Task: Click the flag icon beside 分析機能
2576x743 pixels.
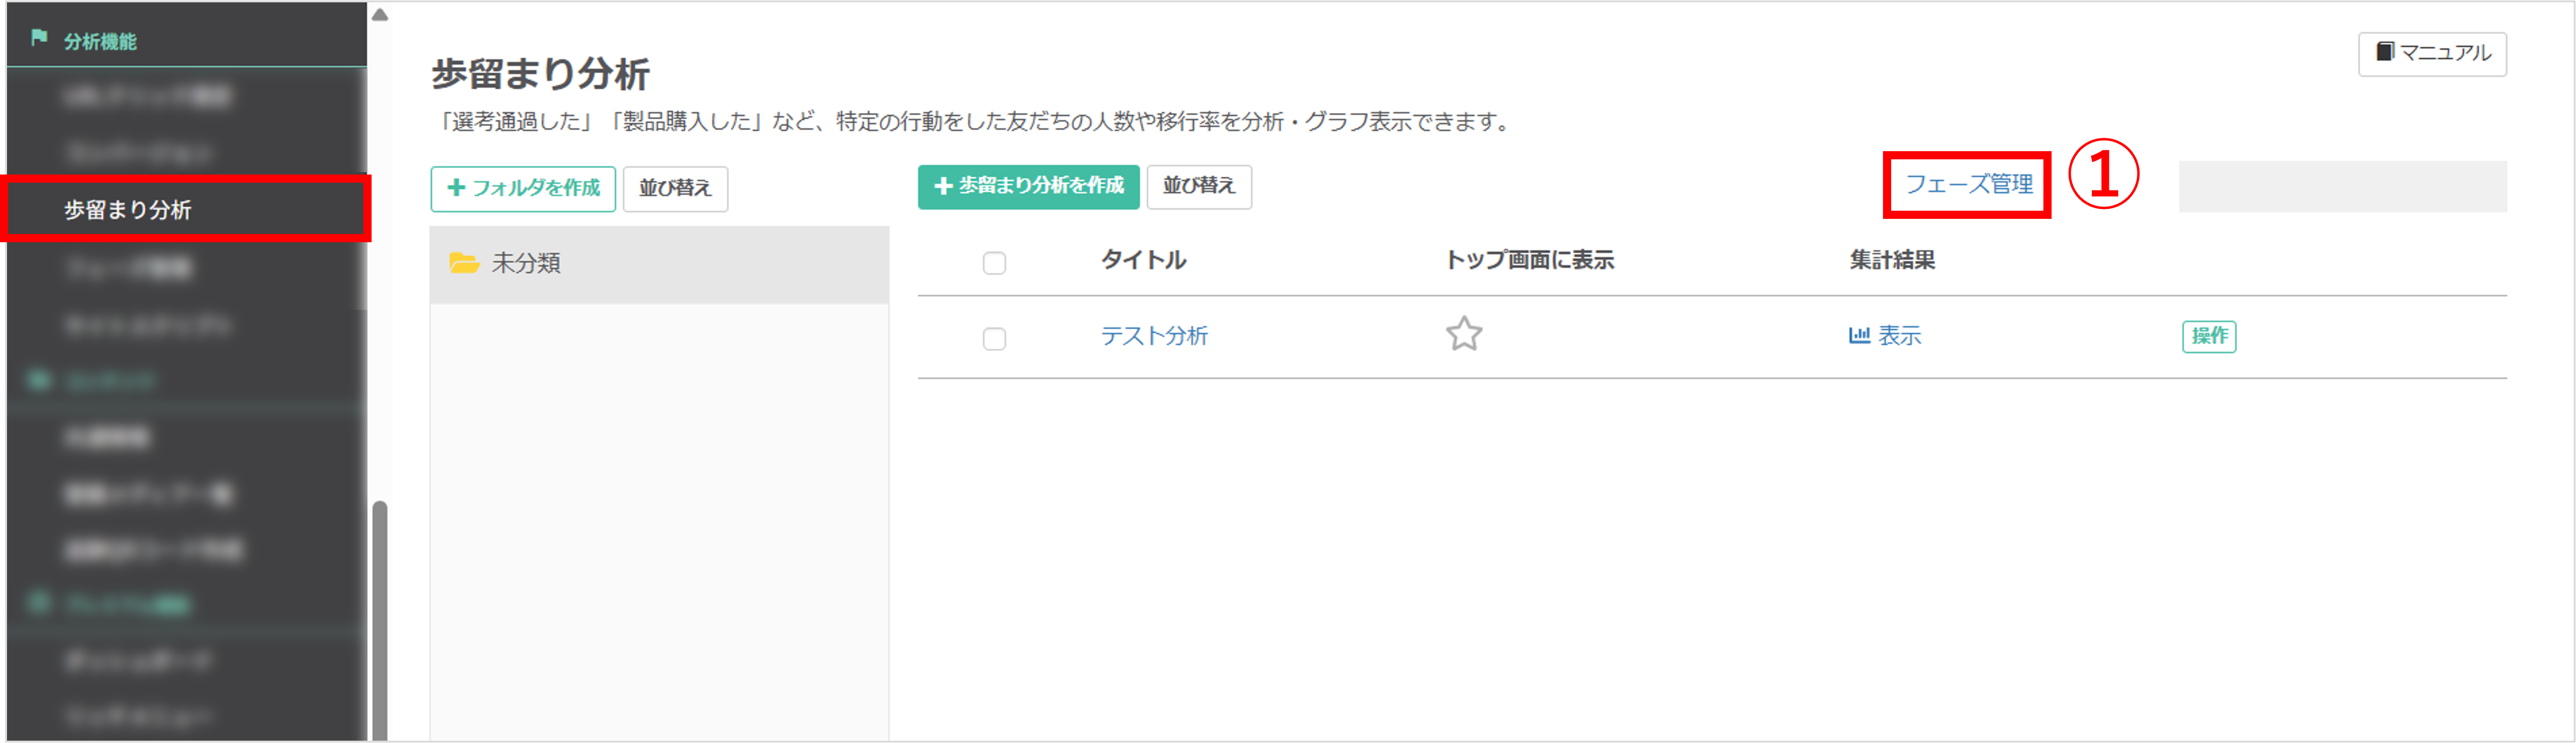Action: pyautogui.click(x=39, y=38)
